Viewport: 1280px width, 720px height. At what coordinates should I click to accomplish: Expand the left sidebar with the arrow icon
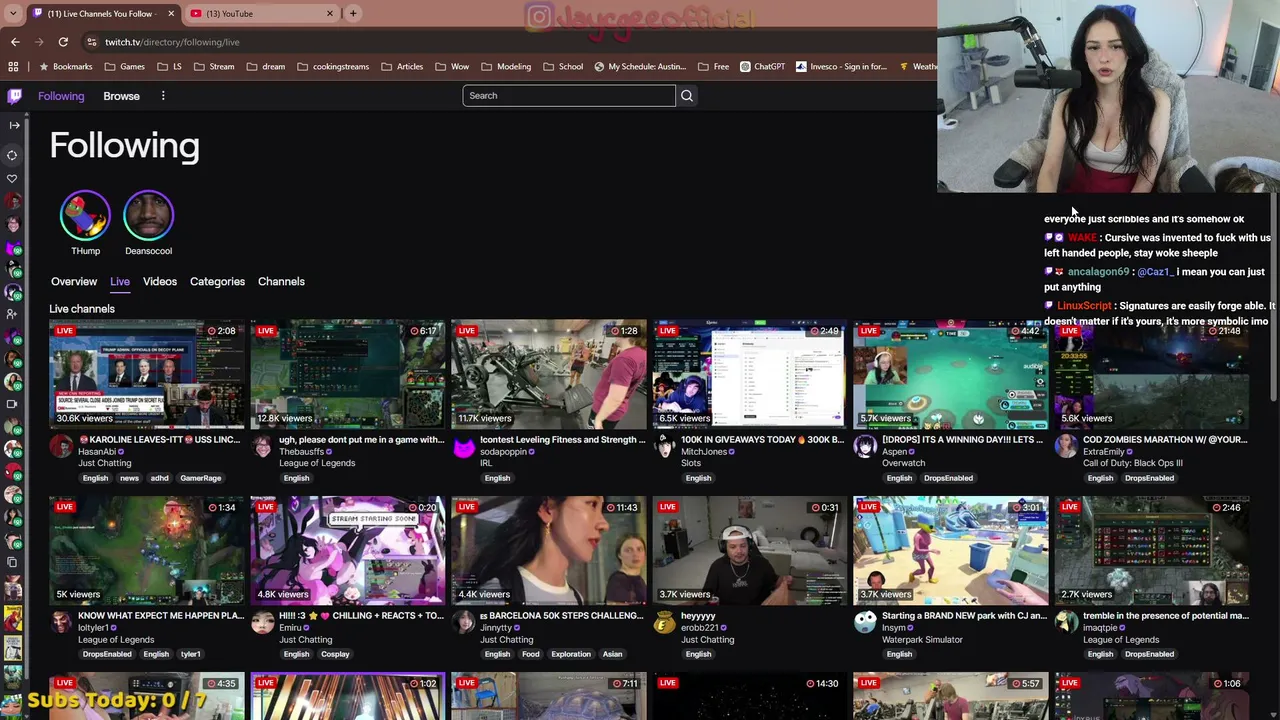[14, 125]
